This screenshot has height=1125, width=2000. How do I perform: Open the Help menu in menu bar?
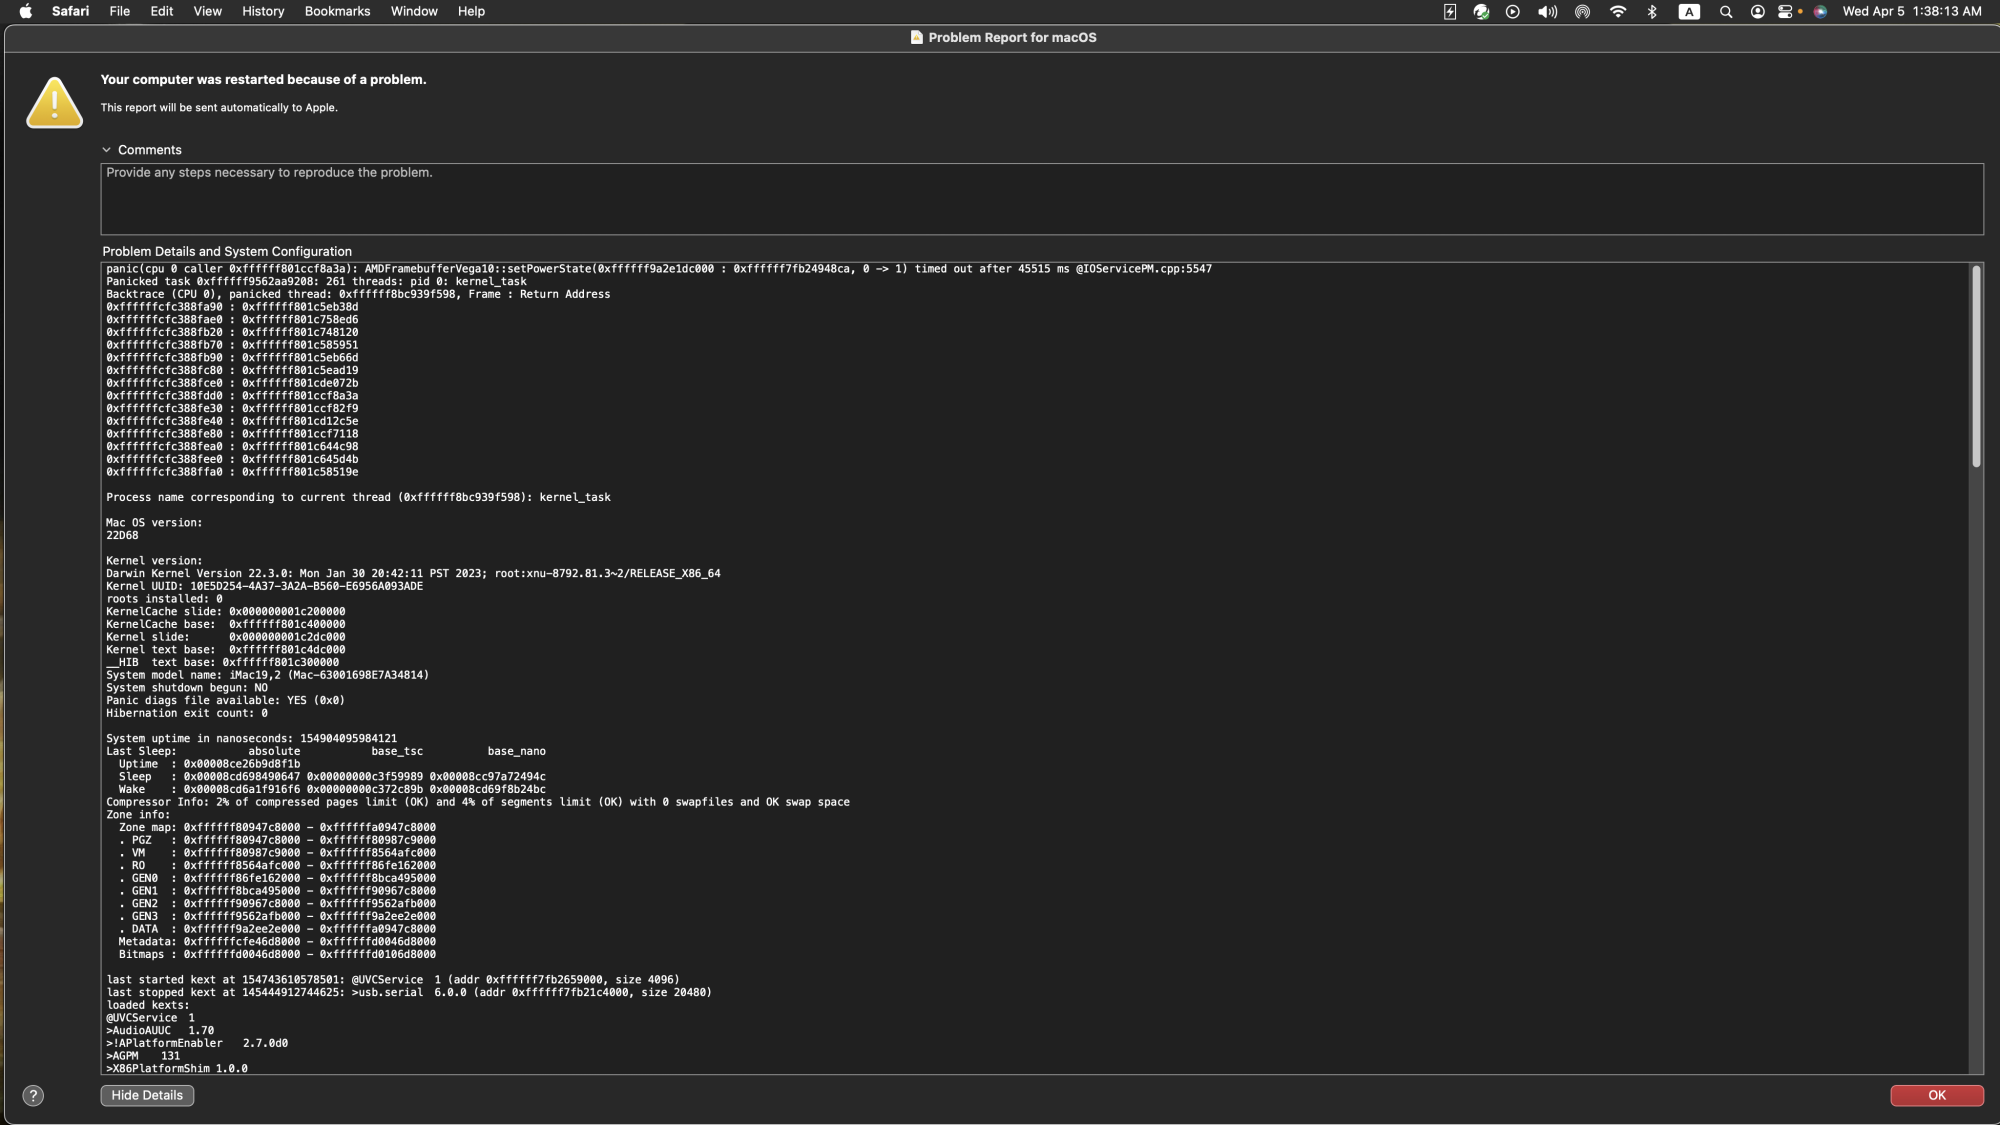471,11
